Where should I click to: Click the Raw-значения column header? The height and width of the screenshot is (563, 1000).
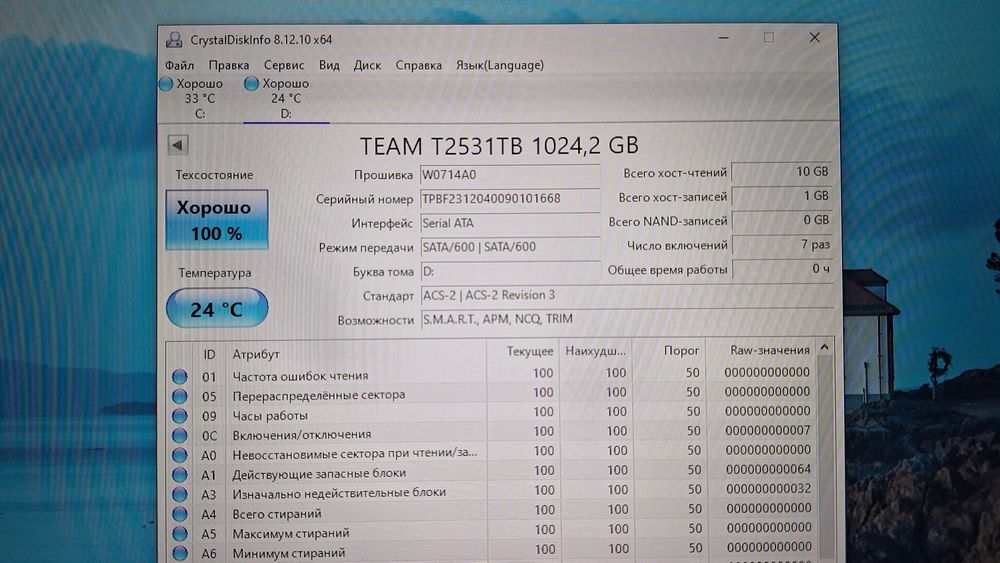(760, 350)
